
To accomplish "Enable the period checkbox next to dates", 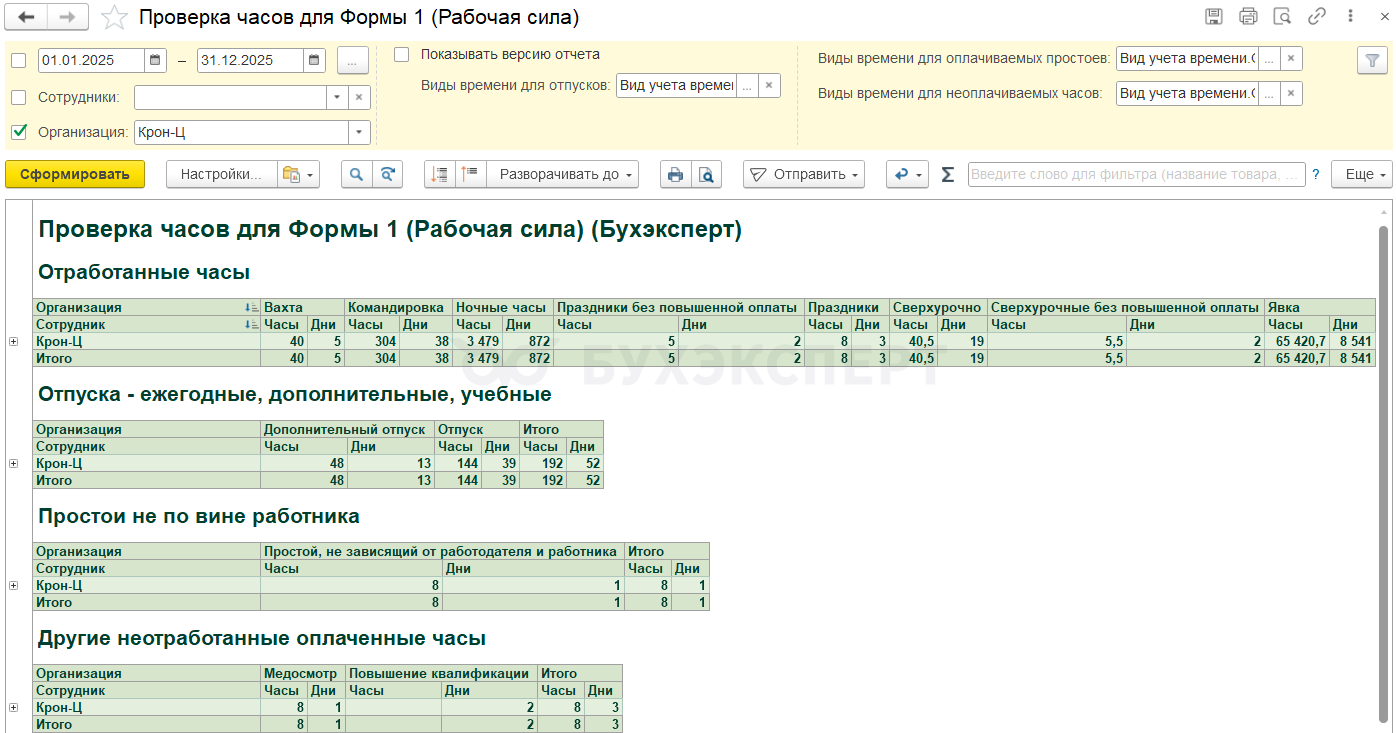I will 18,60.
